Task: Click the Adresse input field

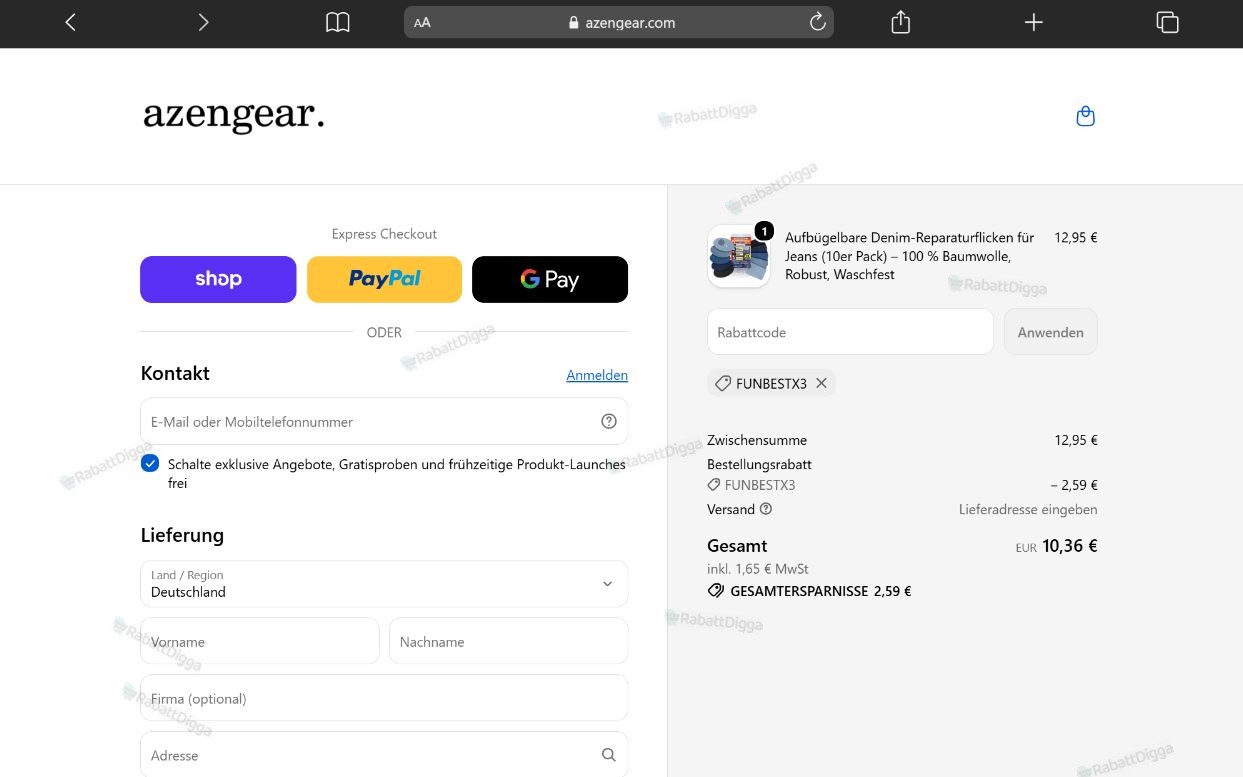Action: 384,755
